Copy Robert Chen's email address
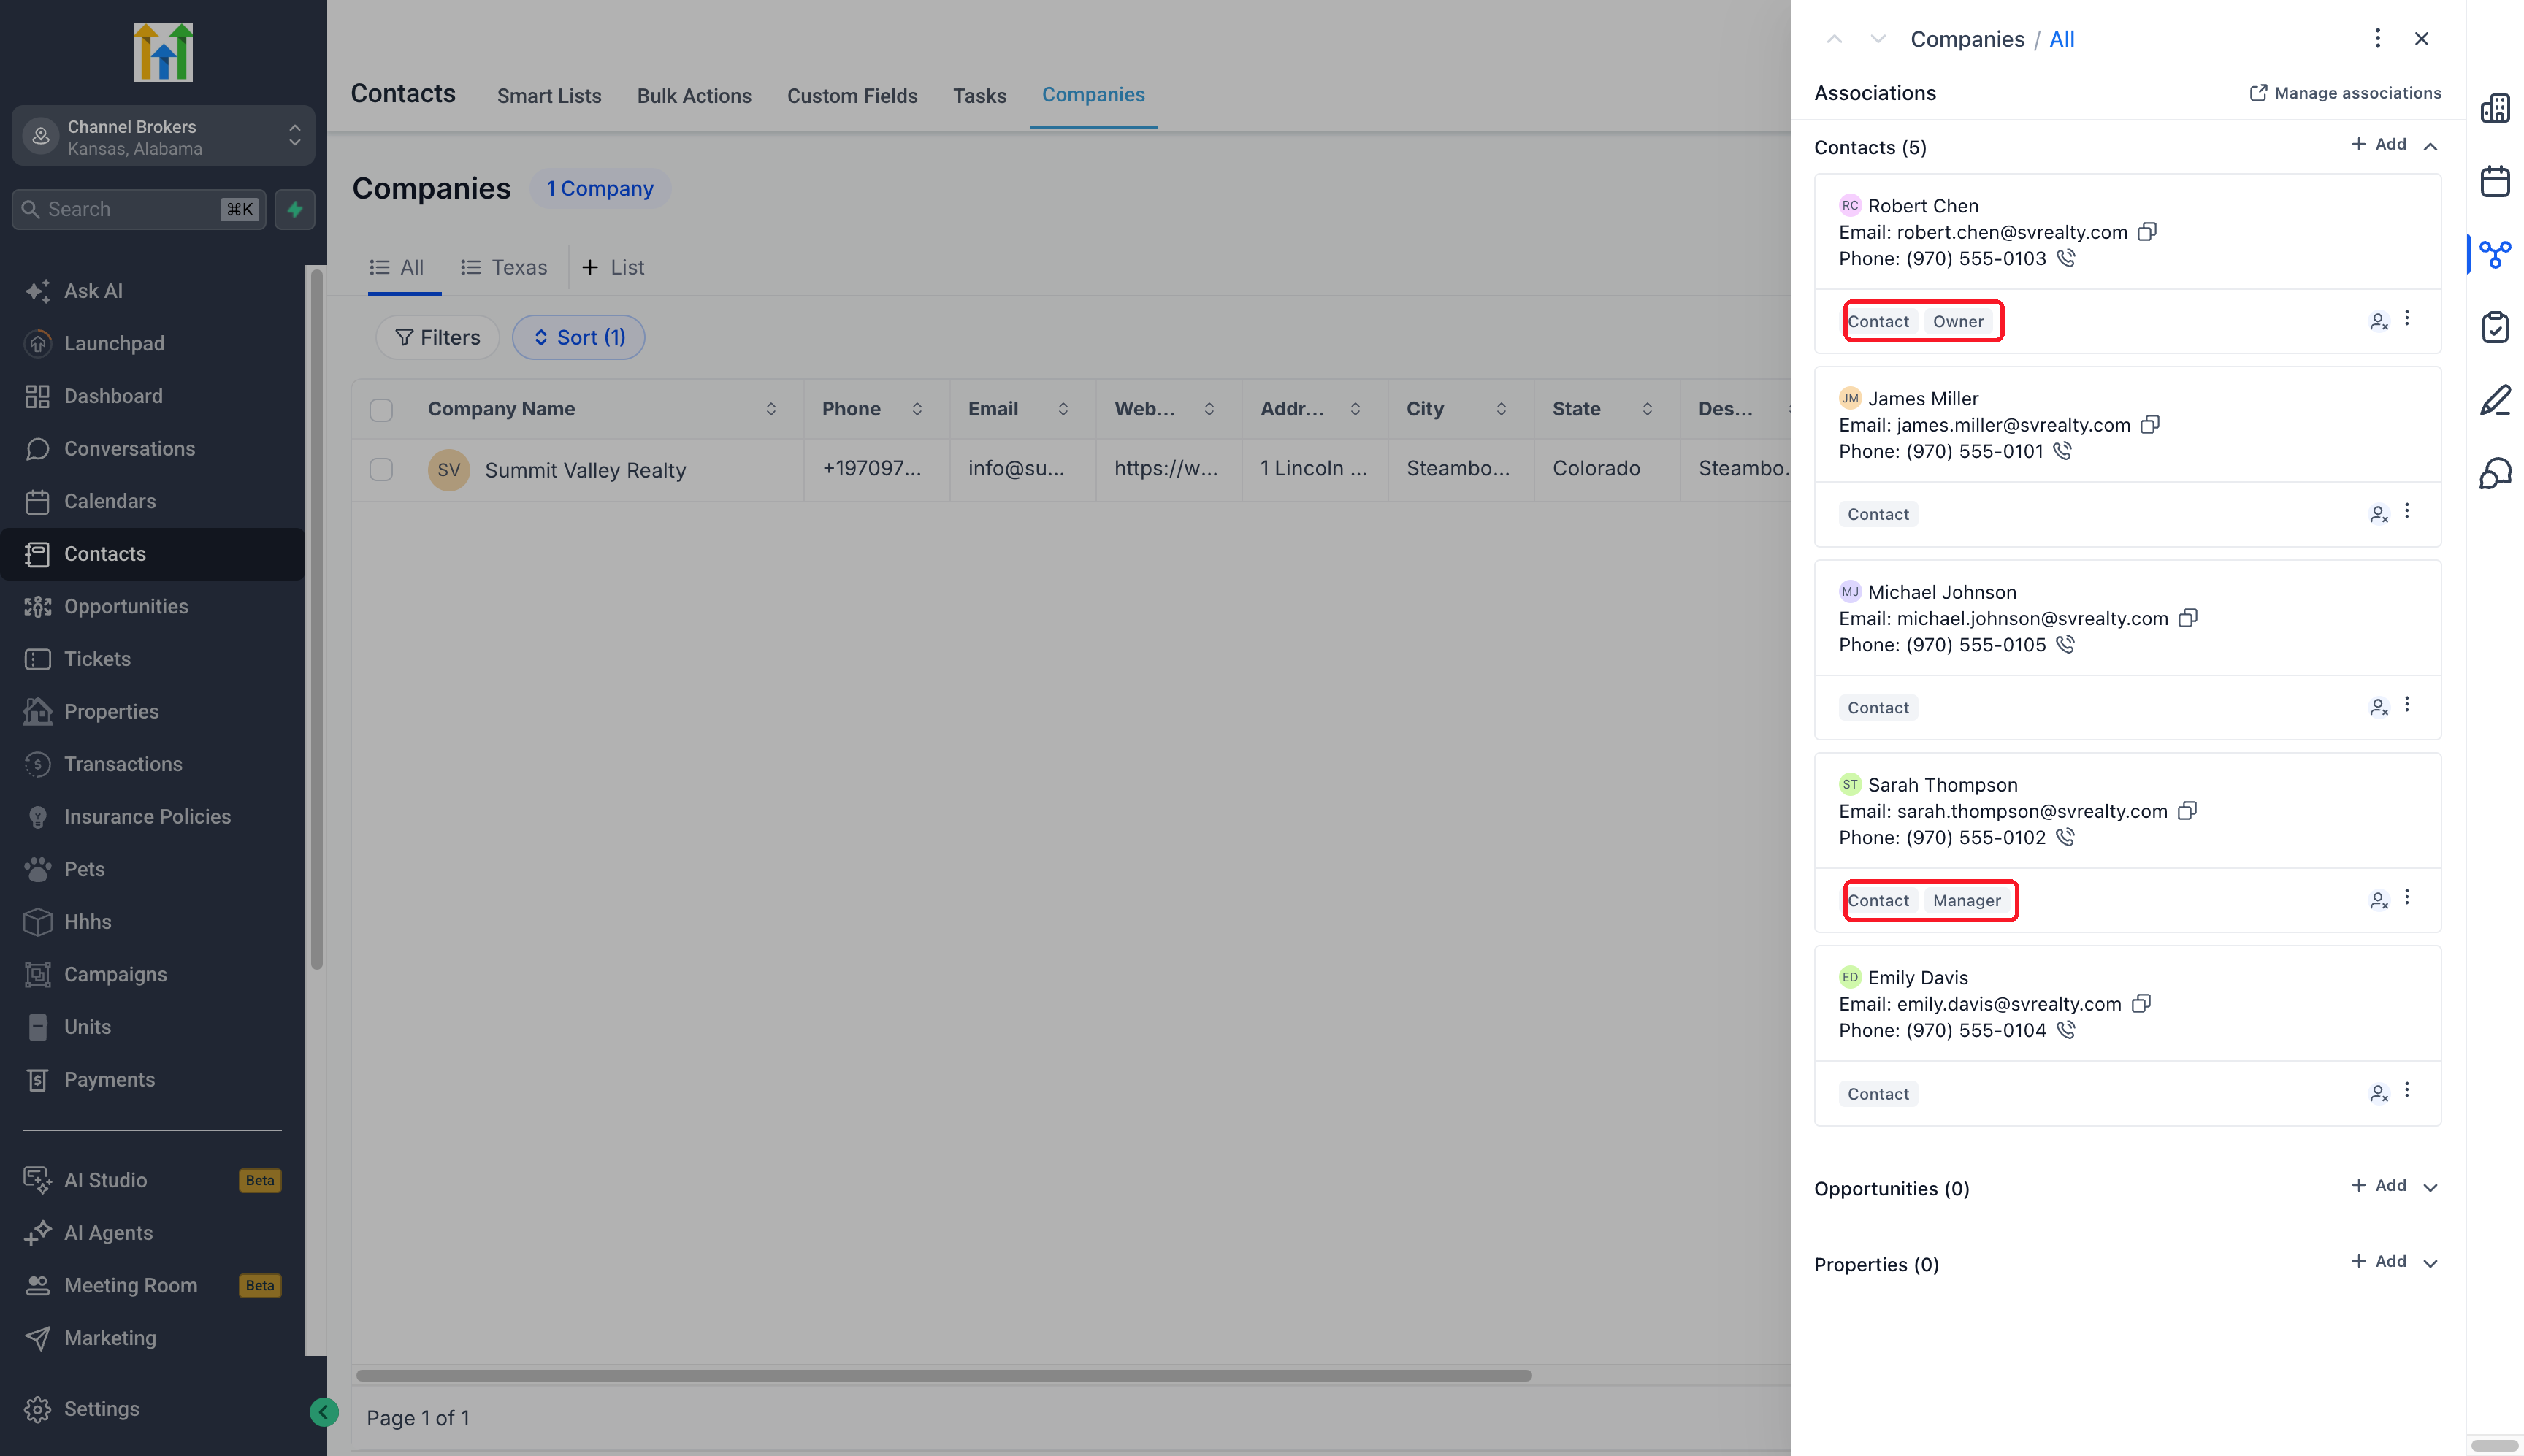Screen dimensions: 2524x1456 pos(2147,232)
